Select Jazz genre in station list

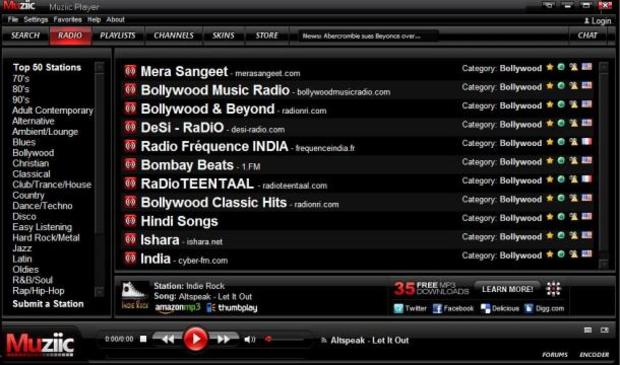pos(22,248)
